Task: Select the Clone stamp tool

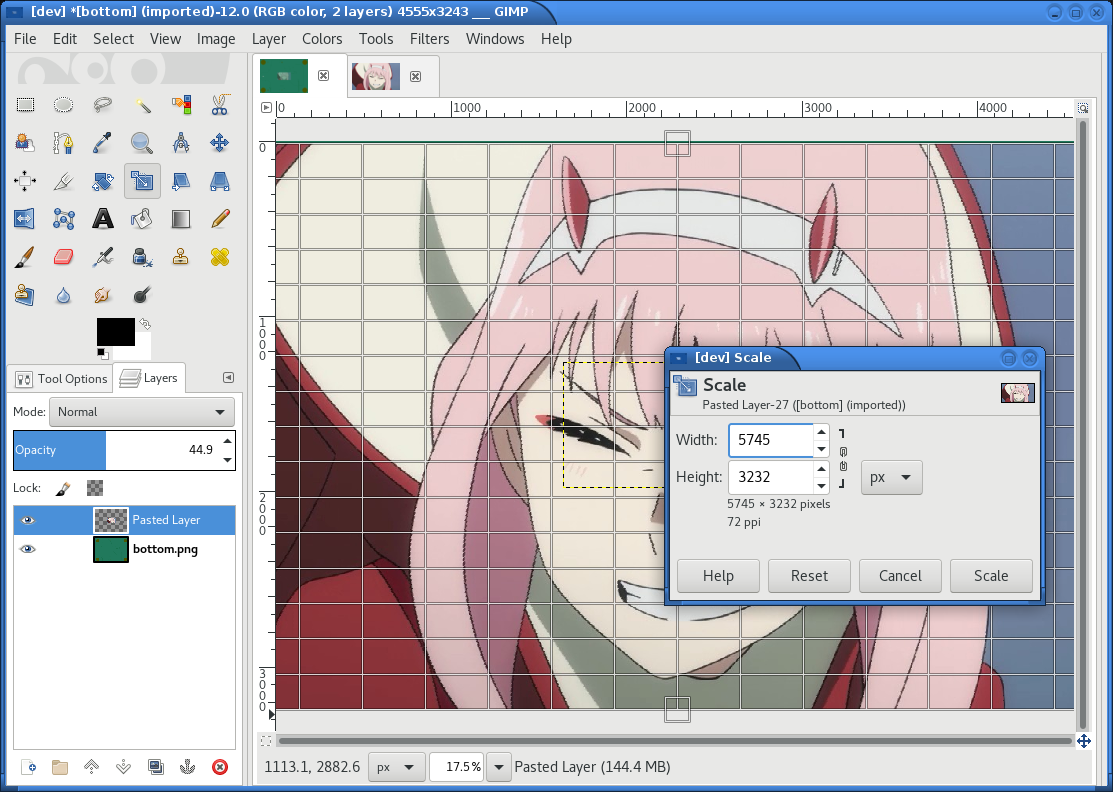Action: (181, 256)
